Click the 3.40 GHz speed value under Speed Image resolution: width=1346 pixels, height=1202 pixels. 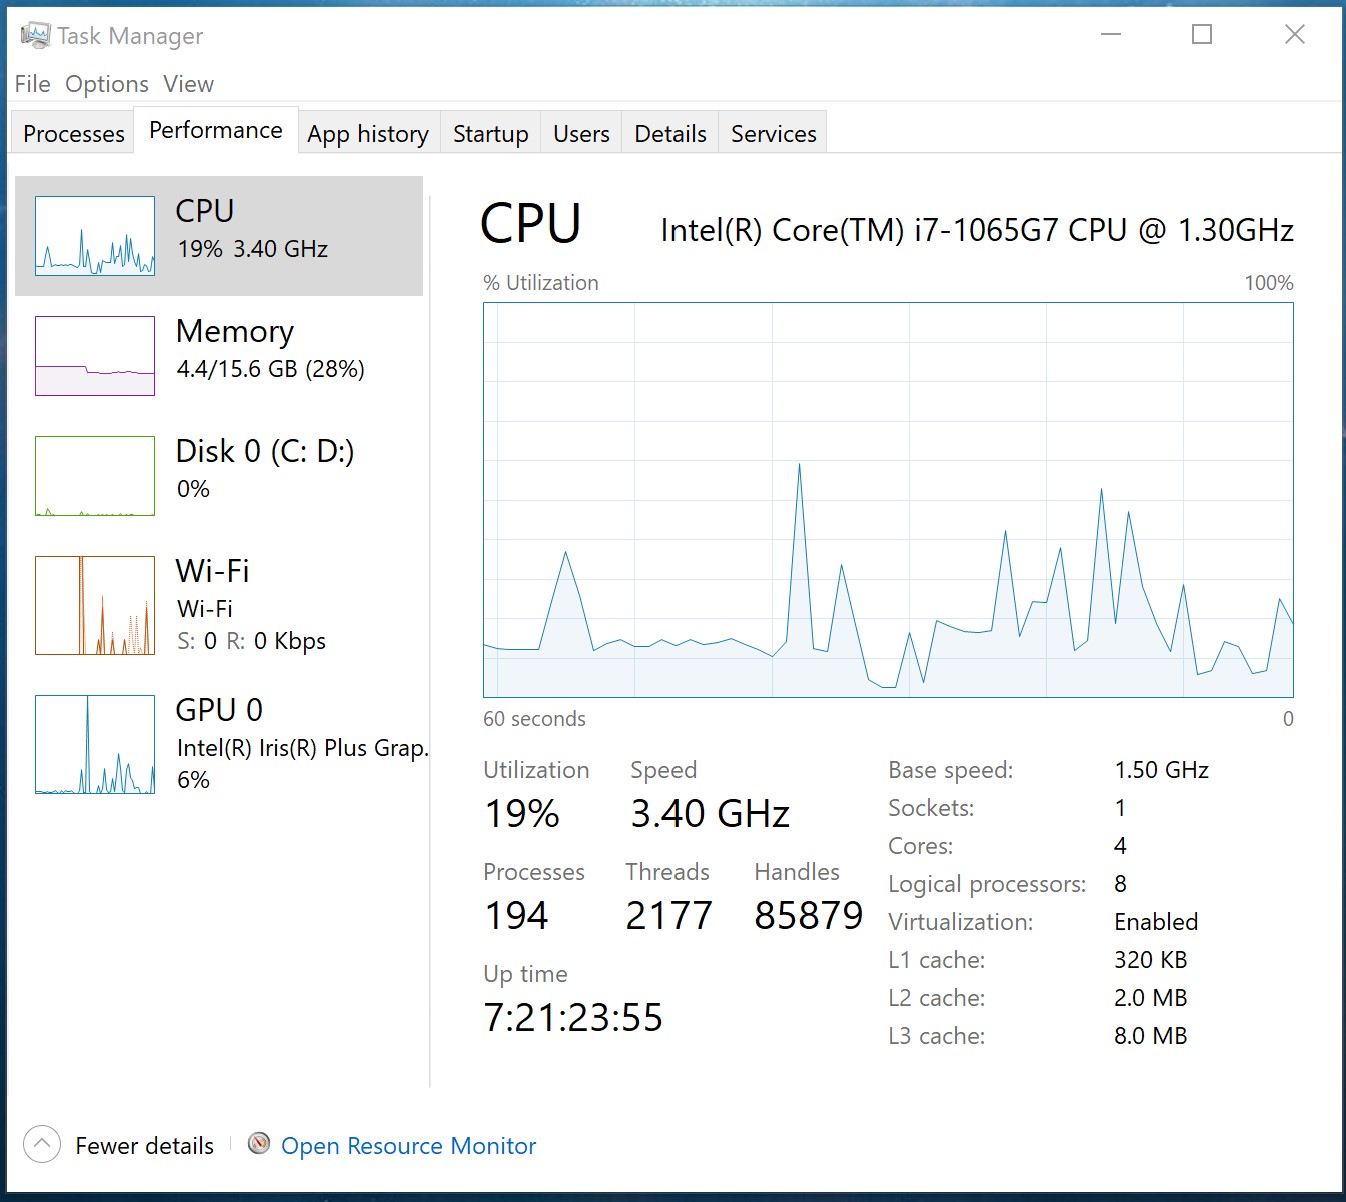coord(710,813)
